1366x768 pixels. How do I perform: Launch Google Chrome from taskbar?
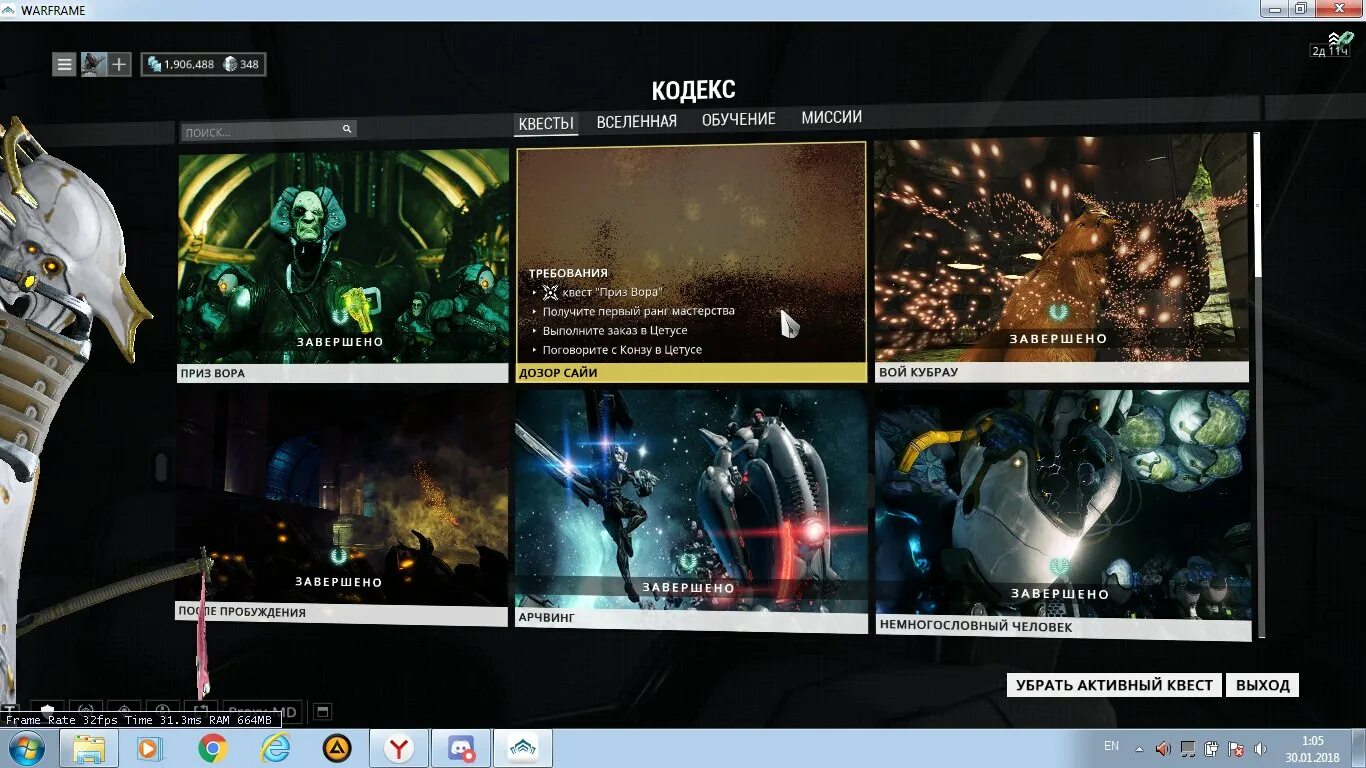tap(212, 748)
